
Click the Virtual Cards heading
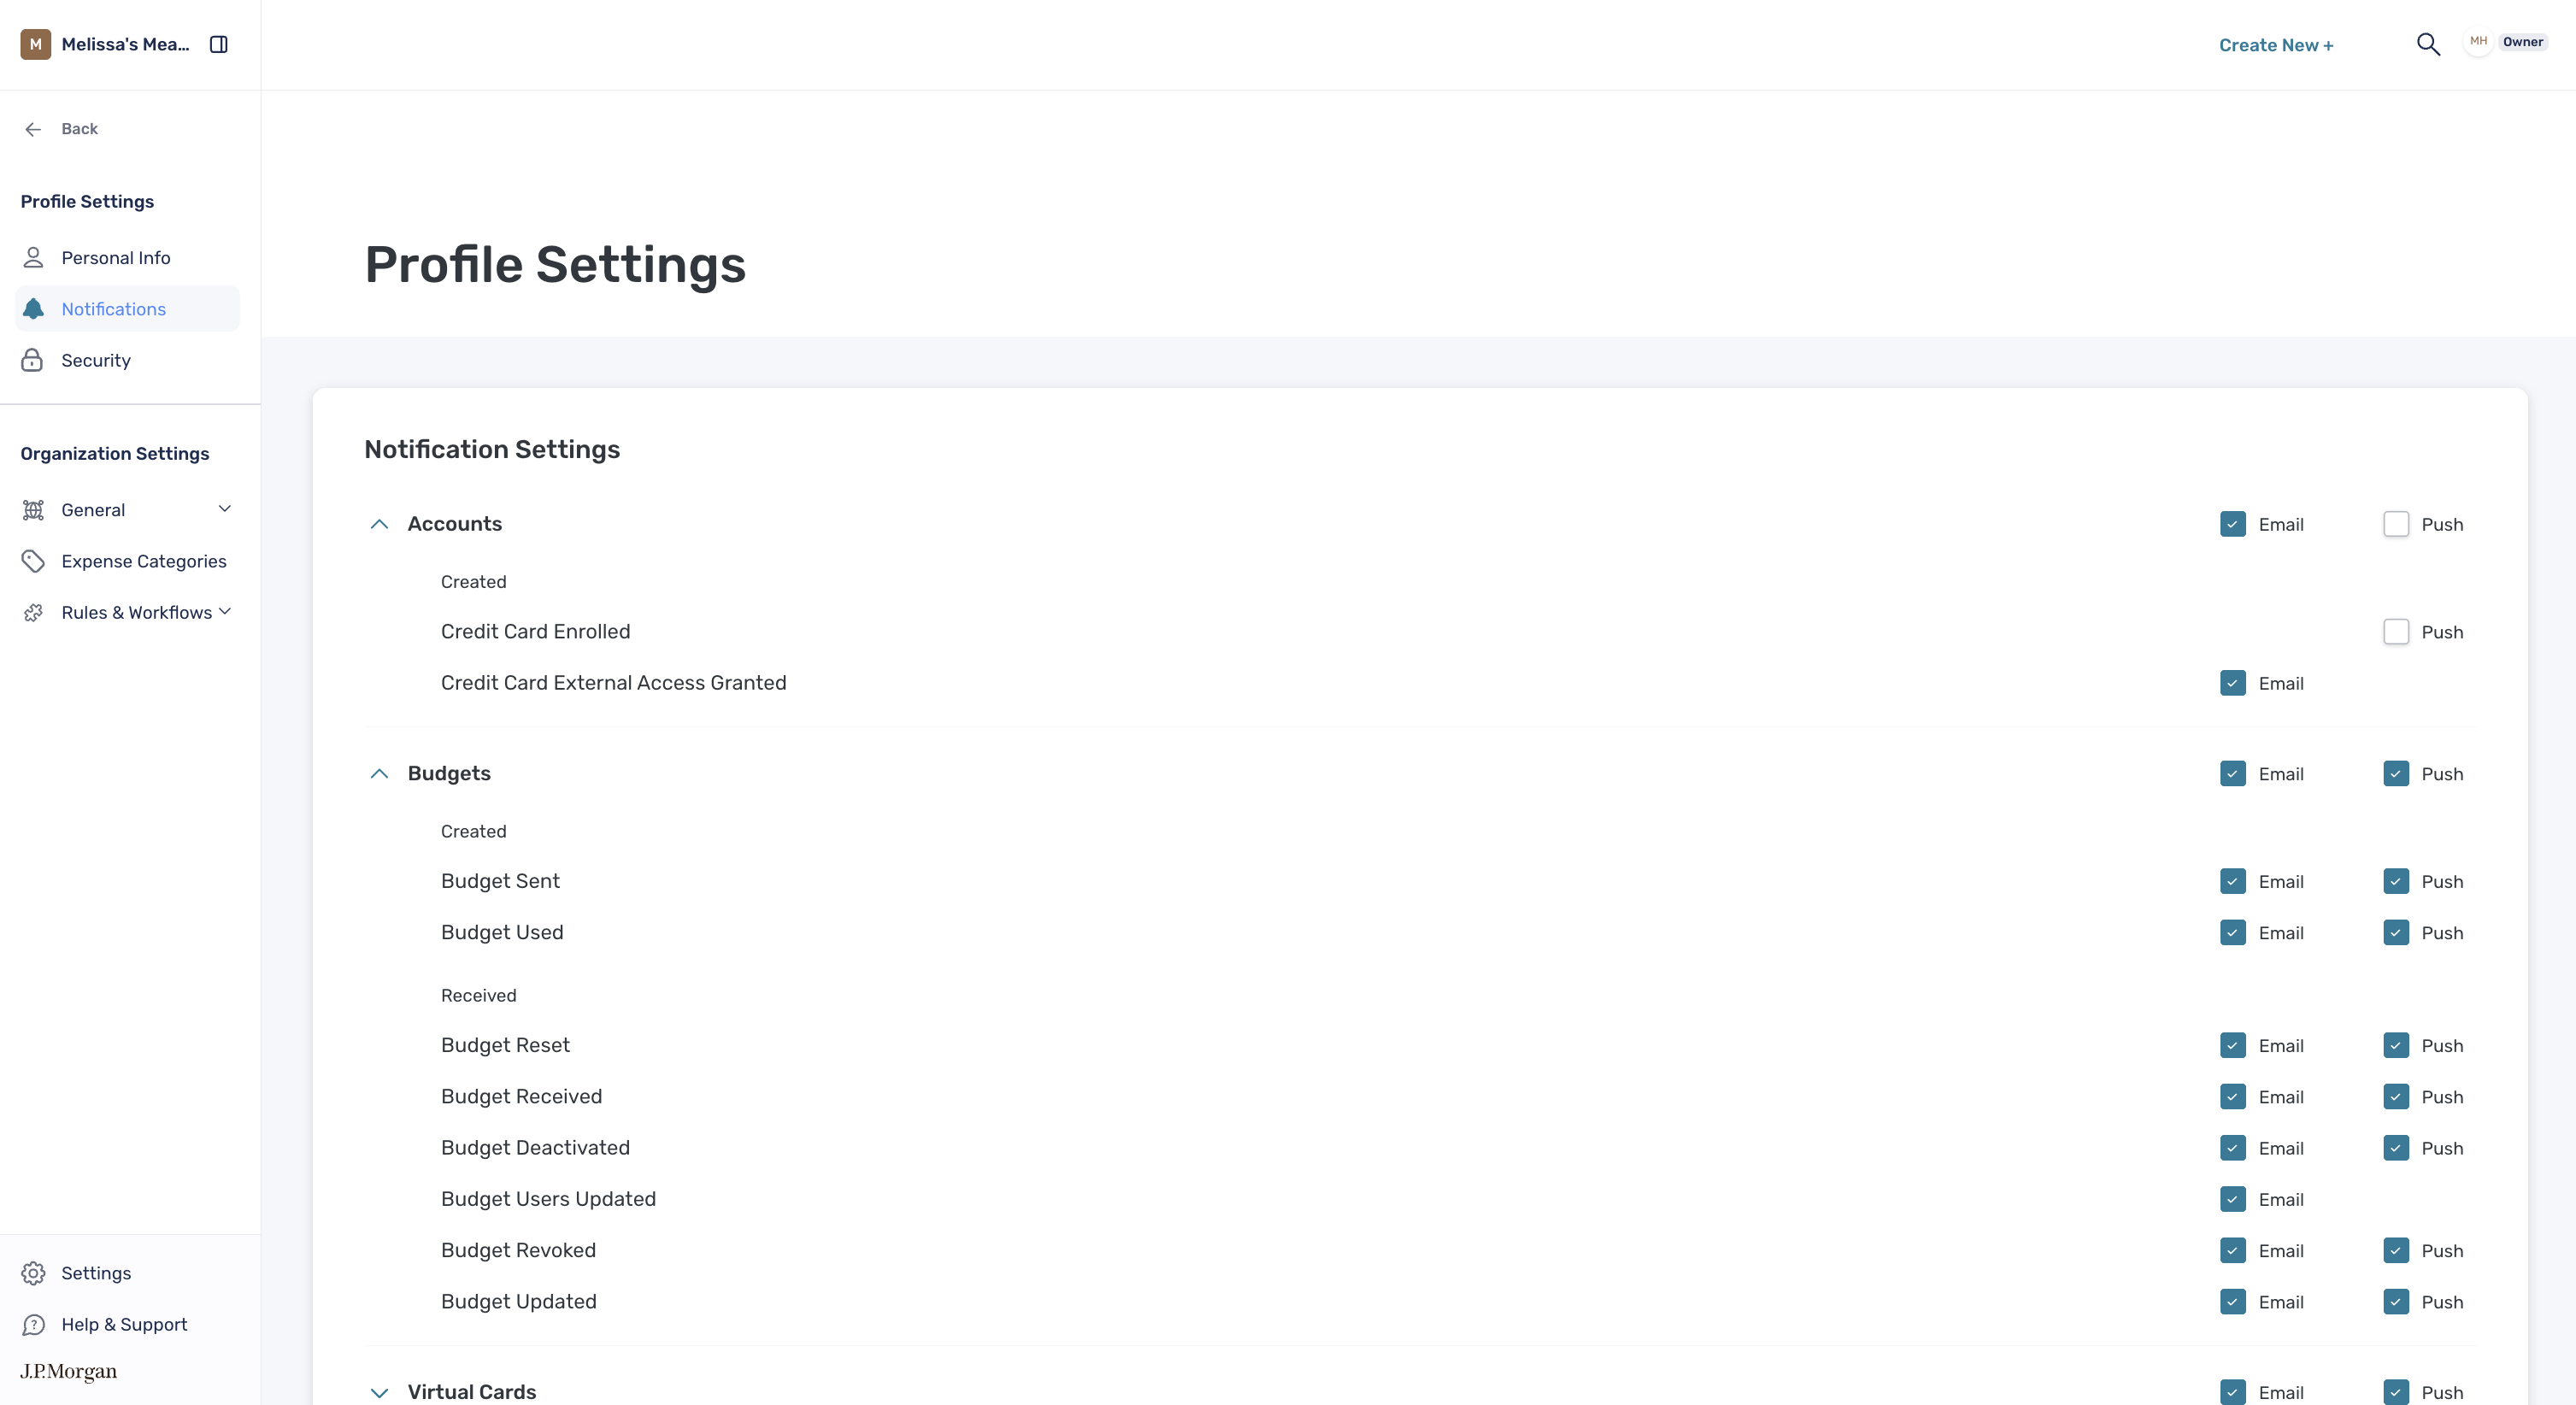(472, 1392)
